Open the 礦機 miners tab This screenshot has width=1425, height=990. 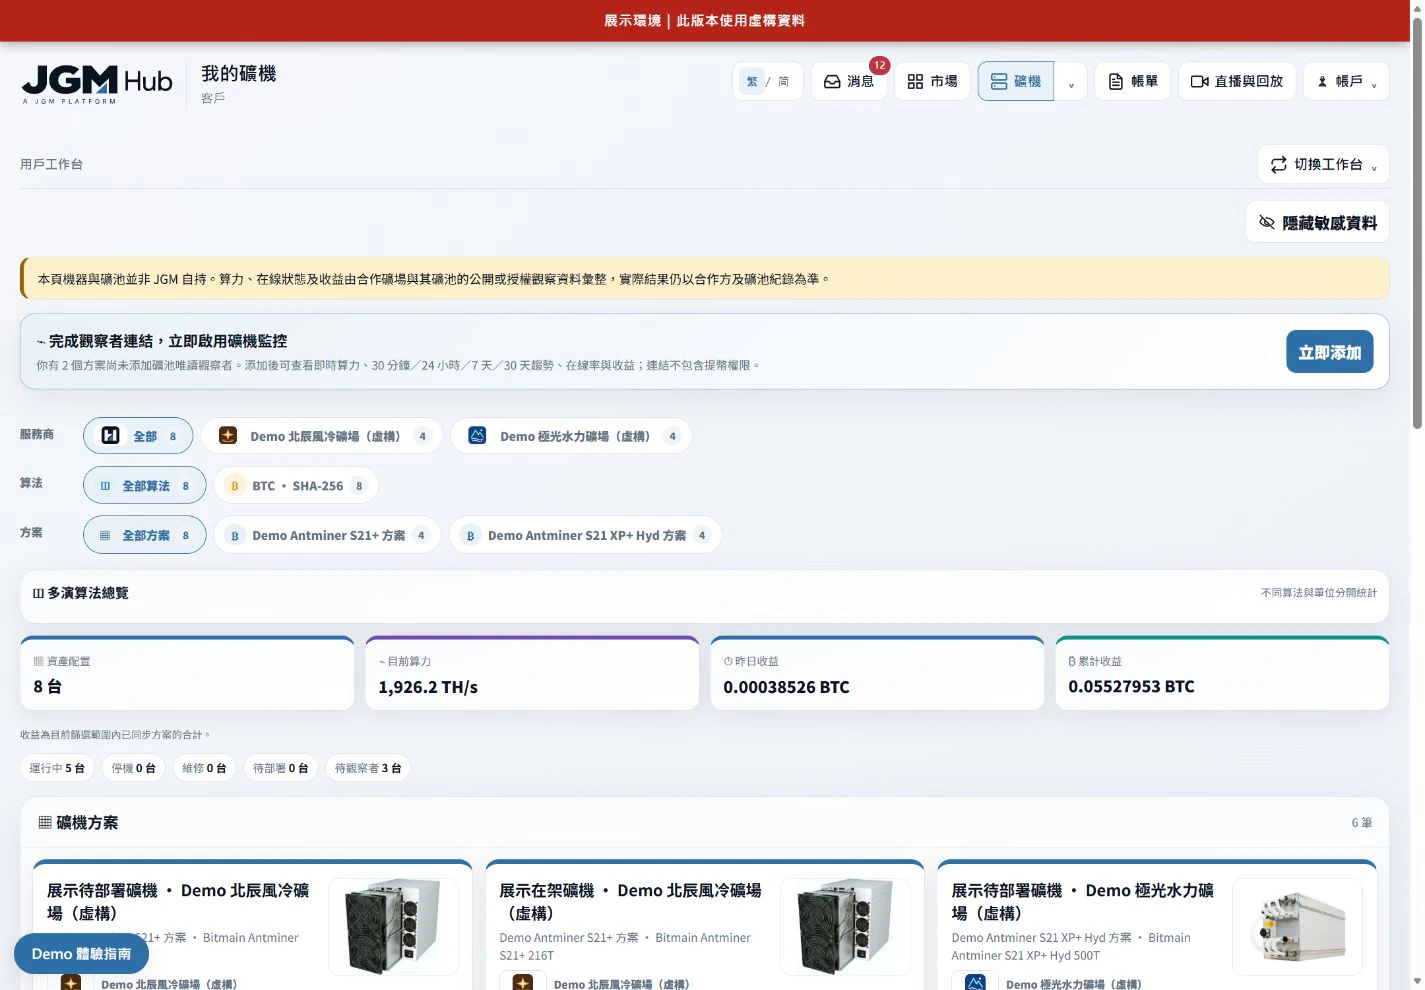[x=1016, y=81]
